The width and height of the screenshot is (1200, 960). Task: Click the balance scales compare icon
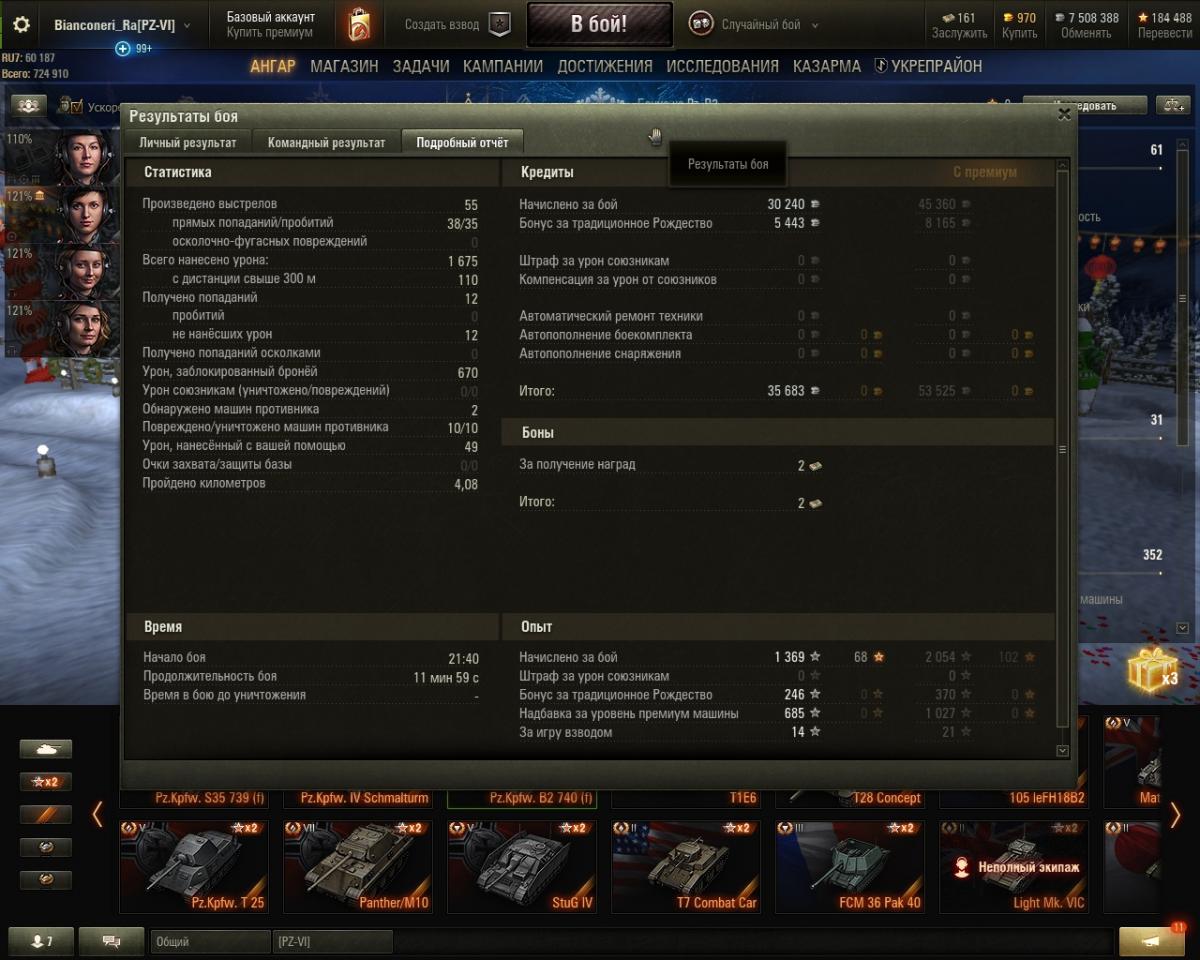click(1171, 105)
